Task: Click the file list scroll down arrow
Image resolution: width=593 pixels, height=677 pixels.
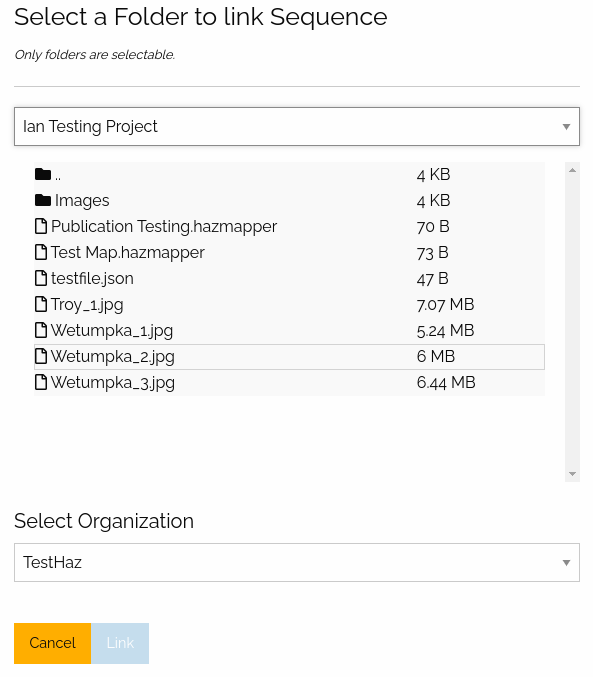Action: (x=572, y=474)
